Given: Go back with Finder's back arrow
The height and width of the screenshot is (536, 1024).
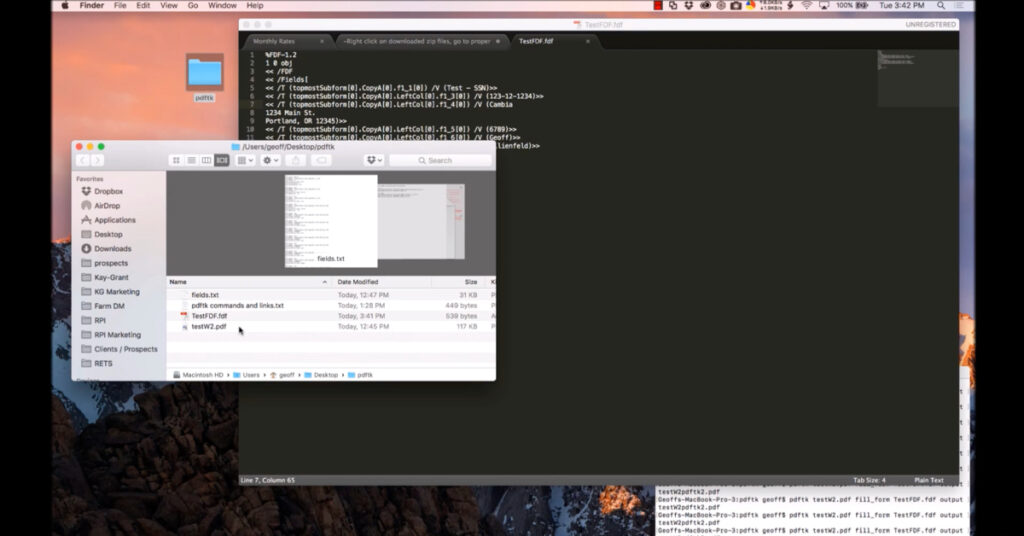Looking at the screenshot, I should [82, 160].
